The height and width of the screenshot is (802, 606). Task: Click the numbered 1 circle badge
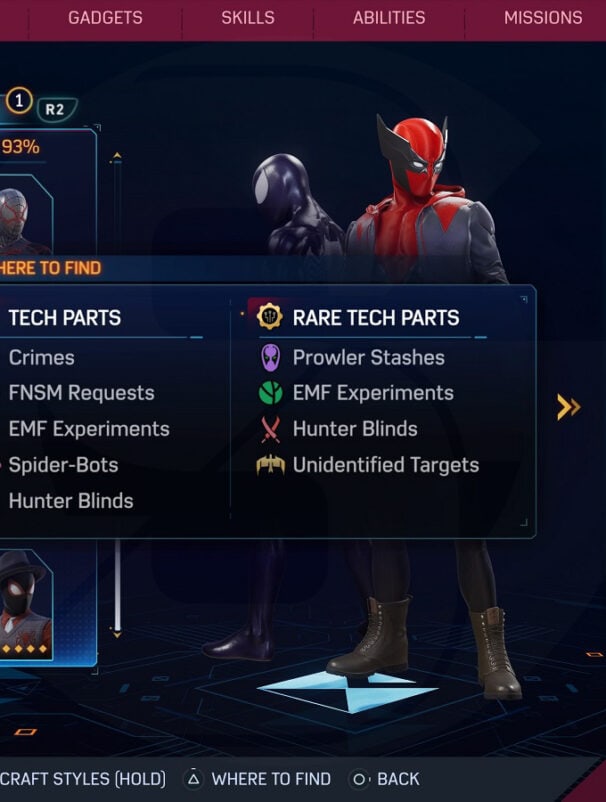tap(19, 100)
